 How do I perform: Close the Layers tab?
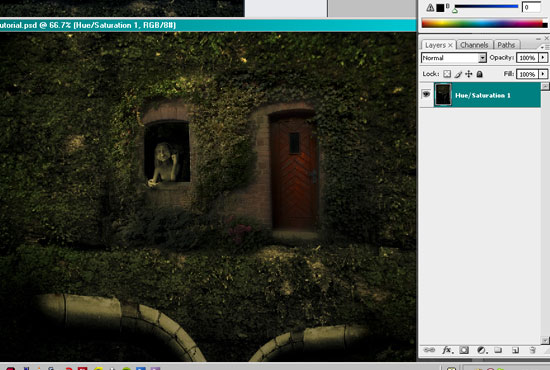(x=450, y=45)
